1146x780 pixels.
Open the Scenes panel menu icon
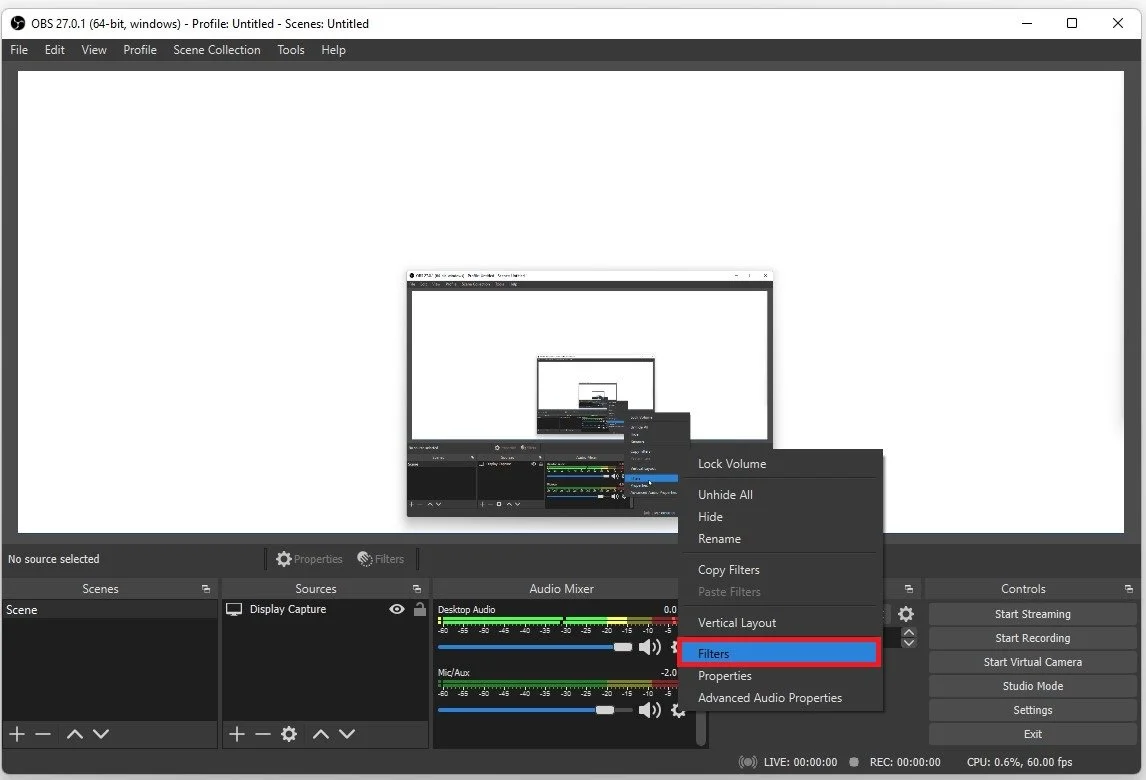[205, 588]
